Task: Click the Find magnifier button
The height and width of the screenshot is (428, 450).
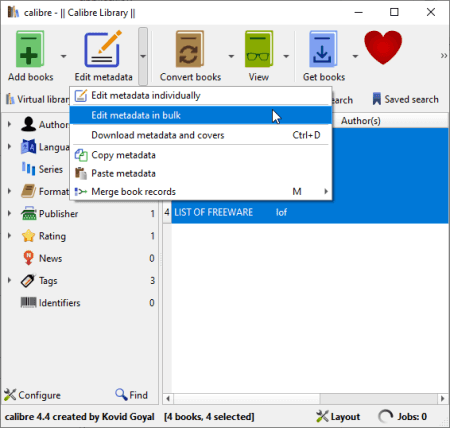Action: click(x=131, y=395)
